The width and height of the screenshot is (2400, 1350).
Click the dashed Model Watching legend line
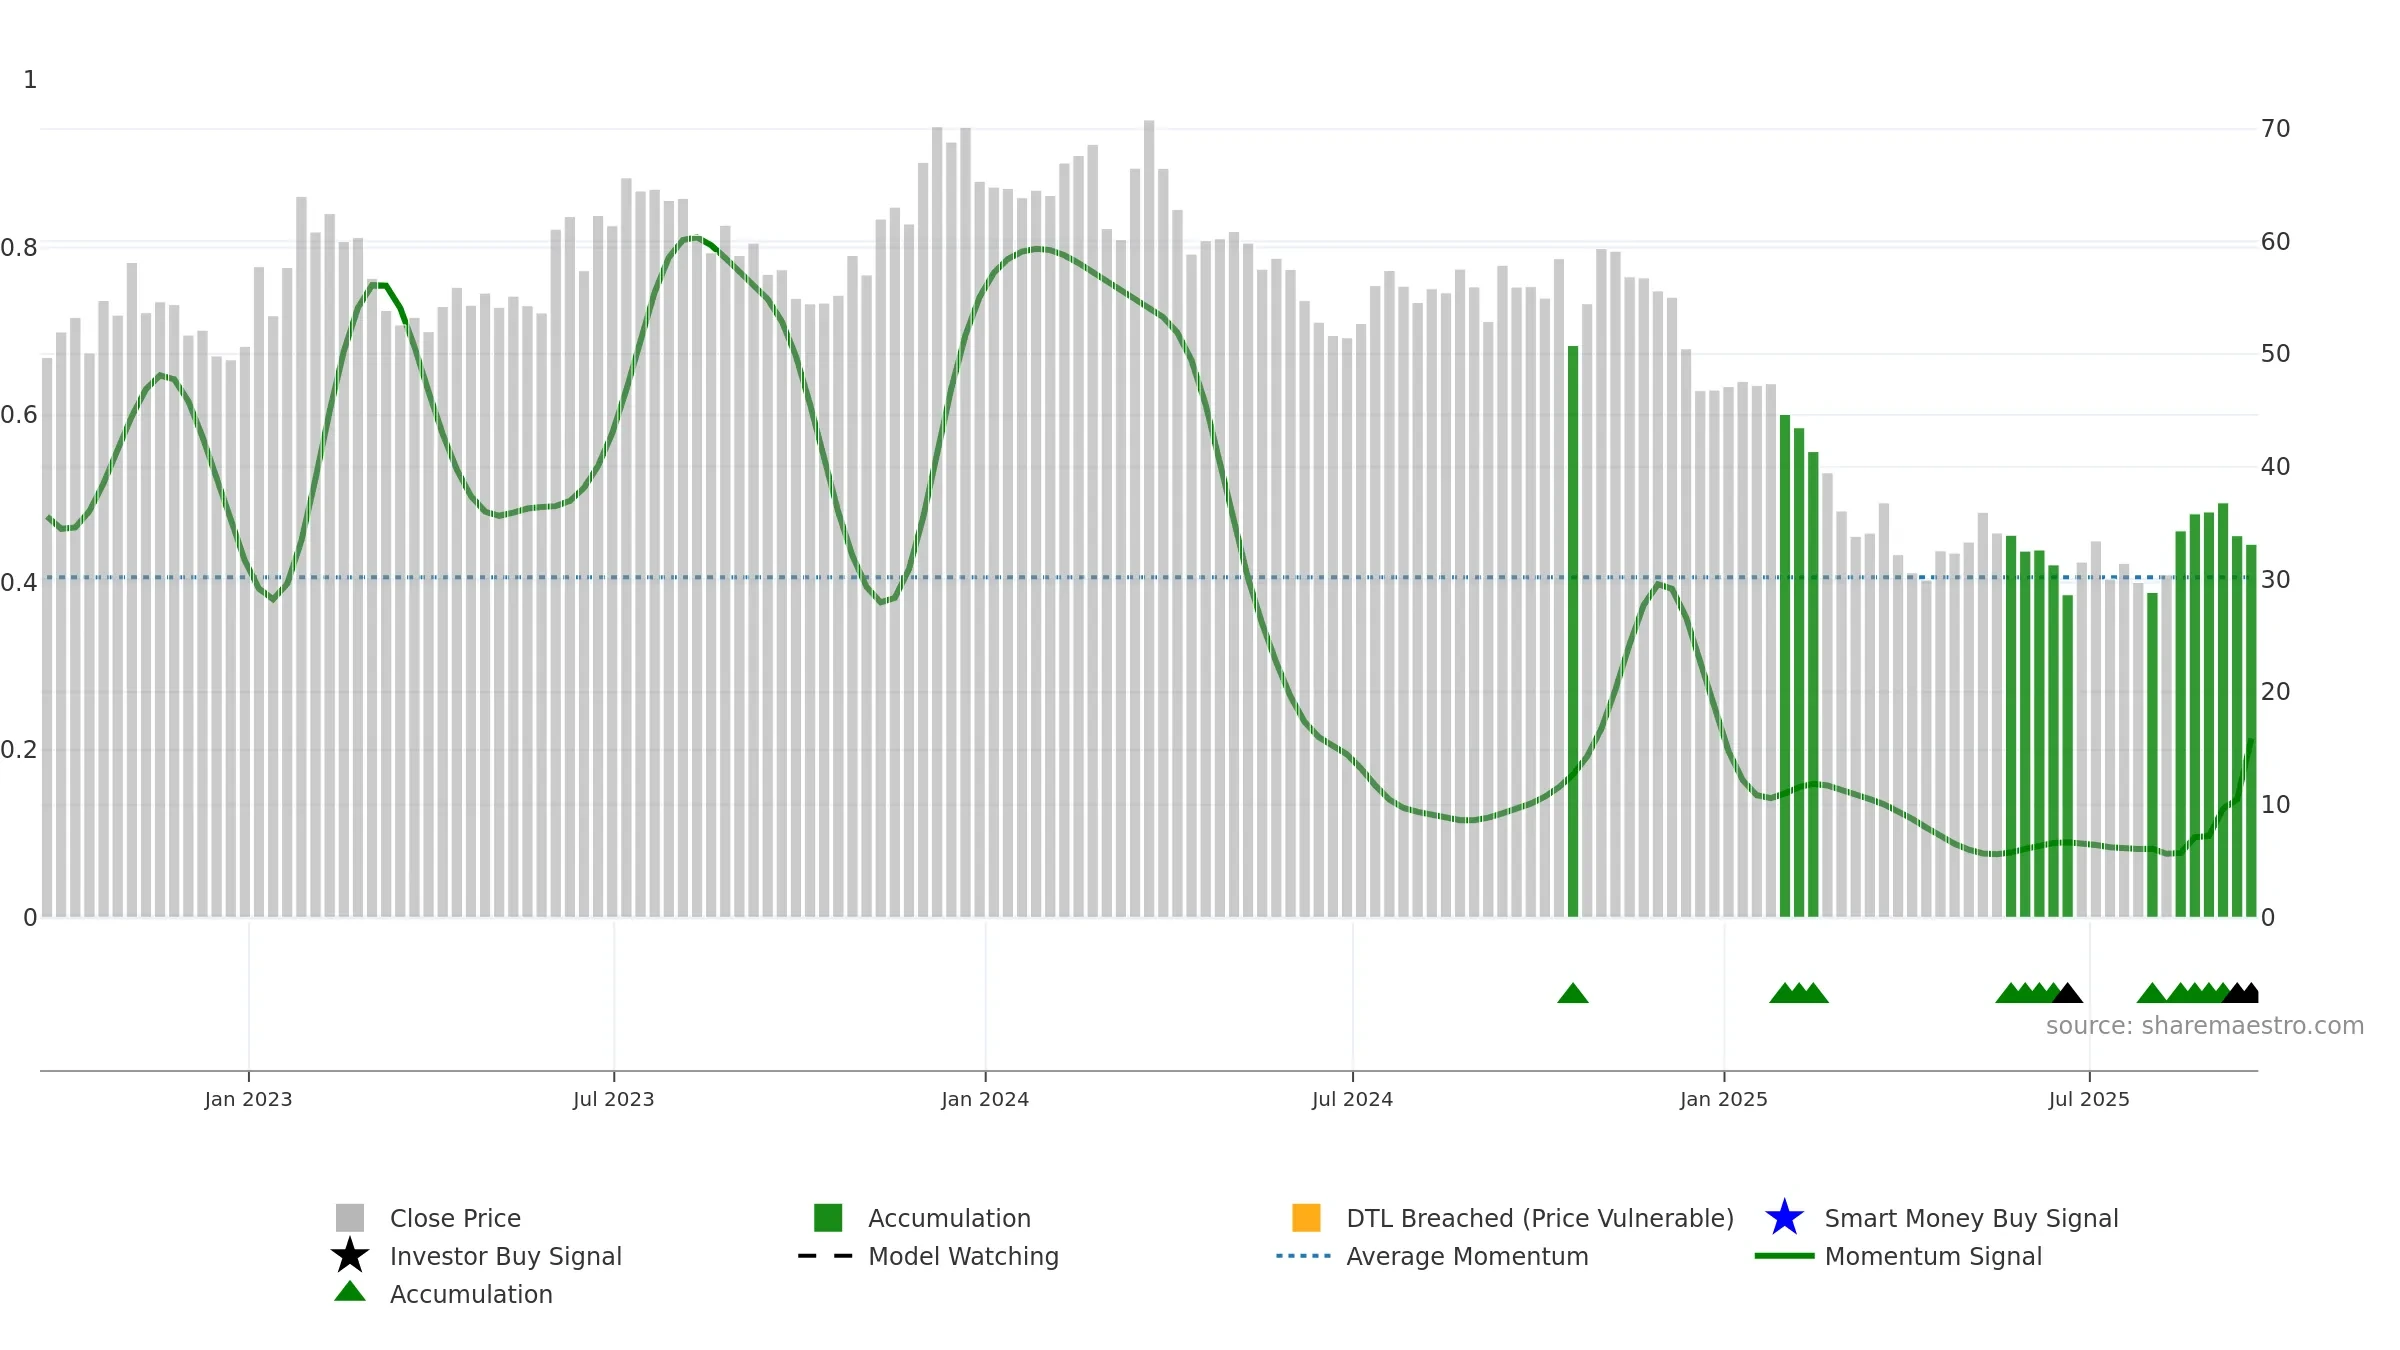(x=826, y=1256)
